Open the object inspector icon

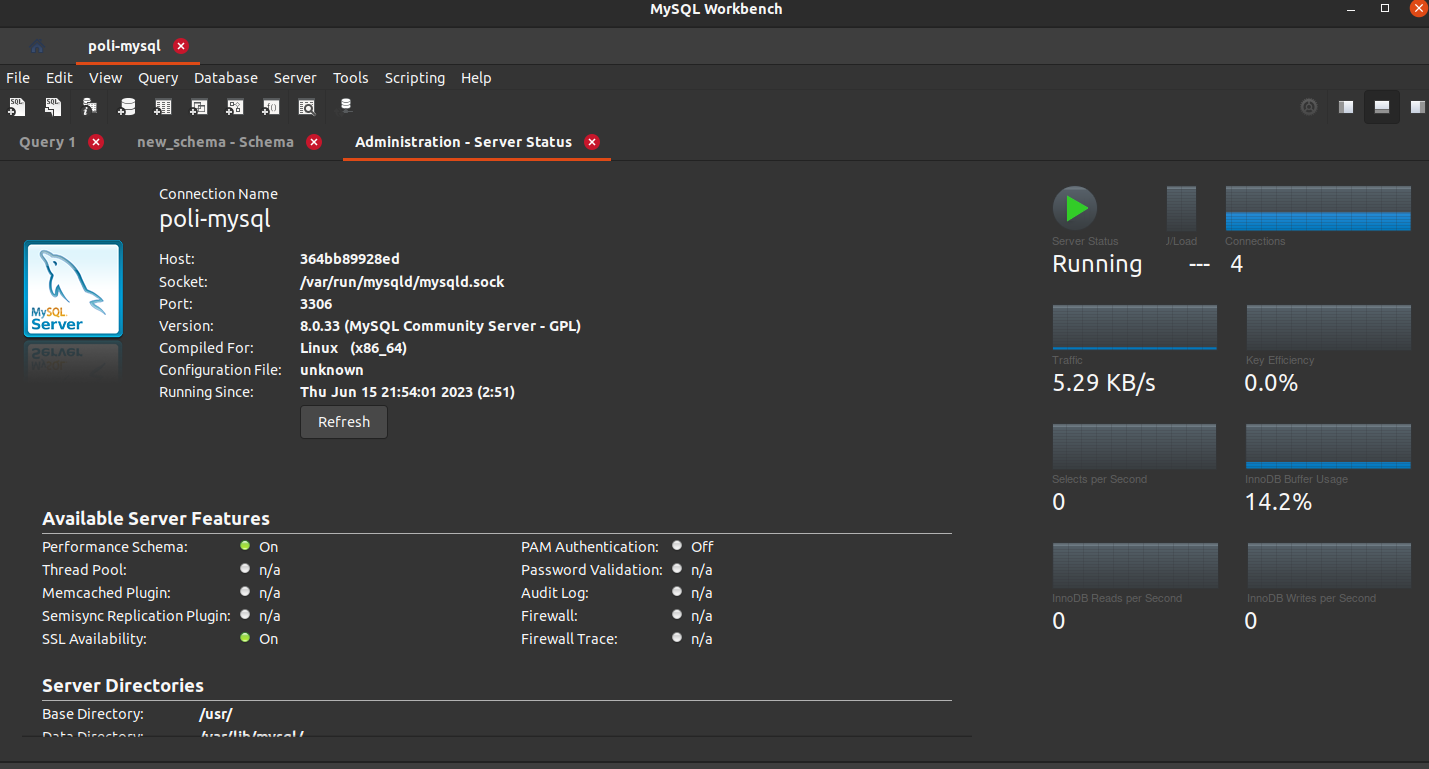(90, 106)
